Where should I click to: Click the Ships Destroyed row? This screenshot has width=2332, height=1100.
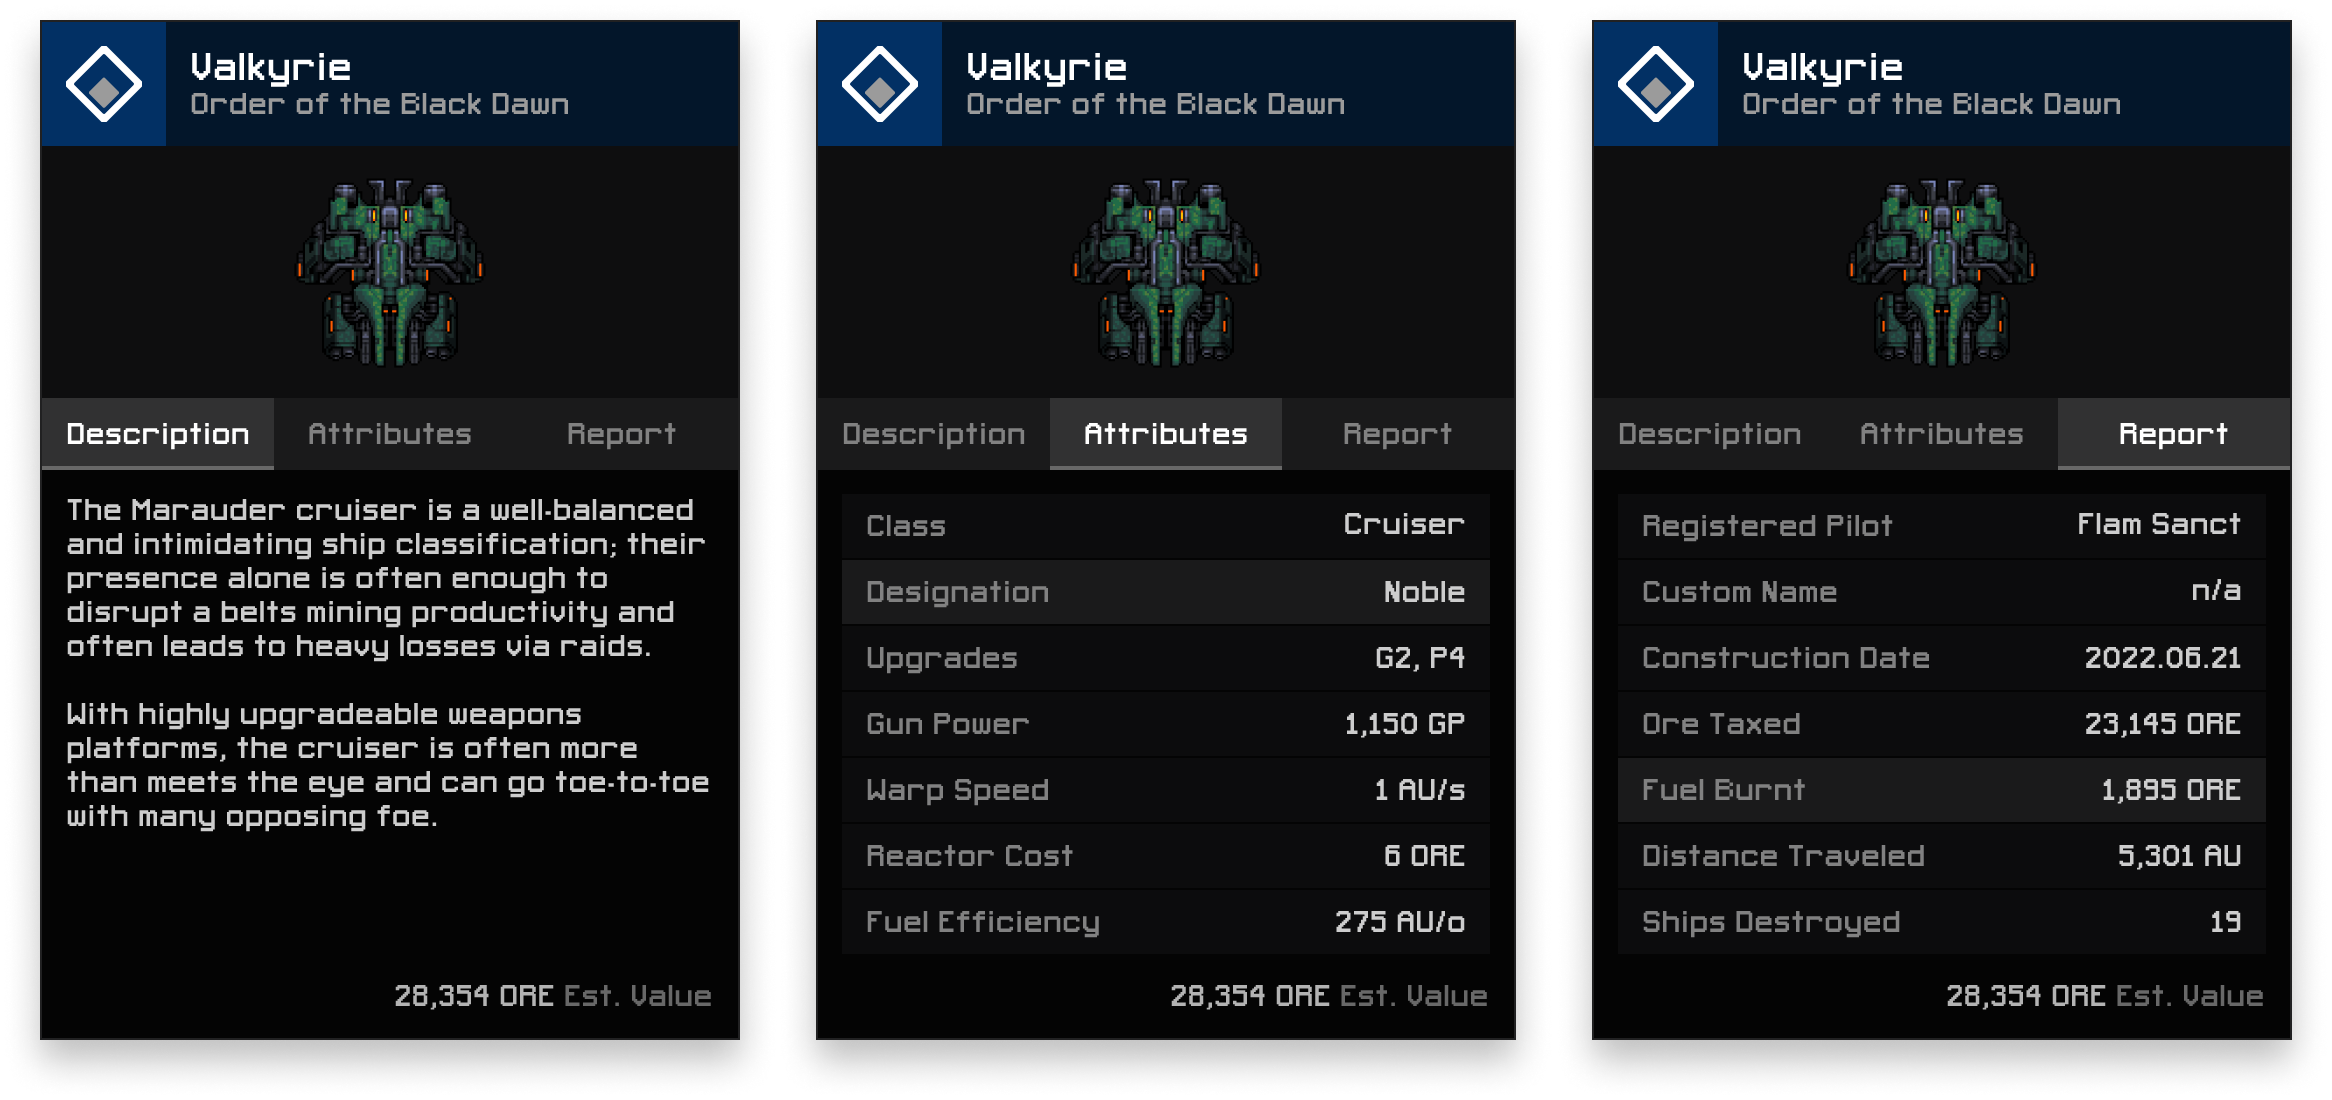1941,922
